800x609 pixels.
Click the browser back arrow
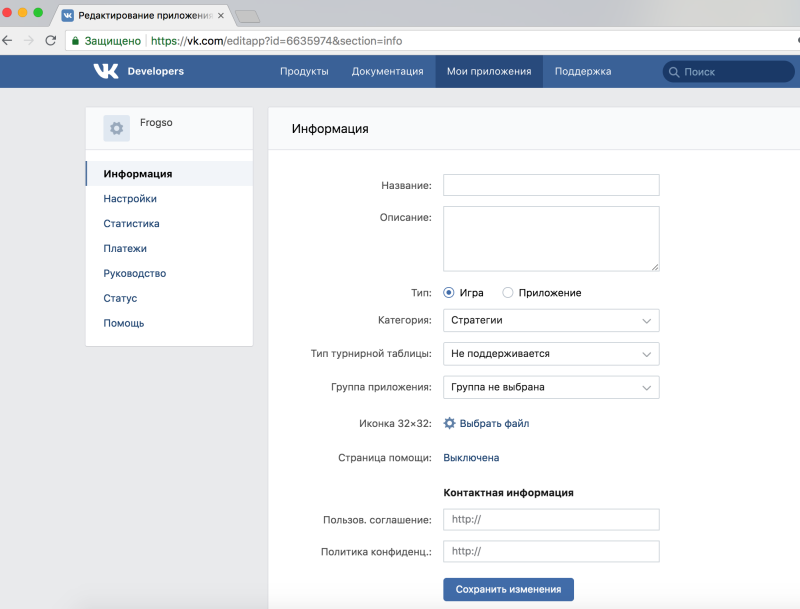[7, 40]
